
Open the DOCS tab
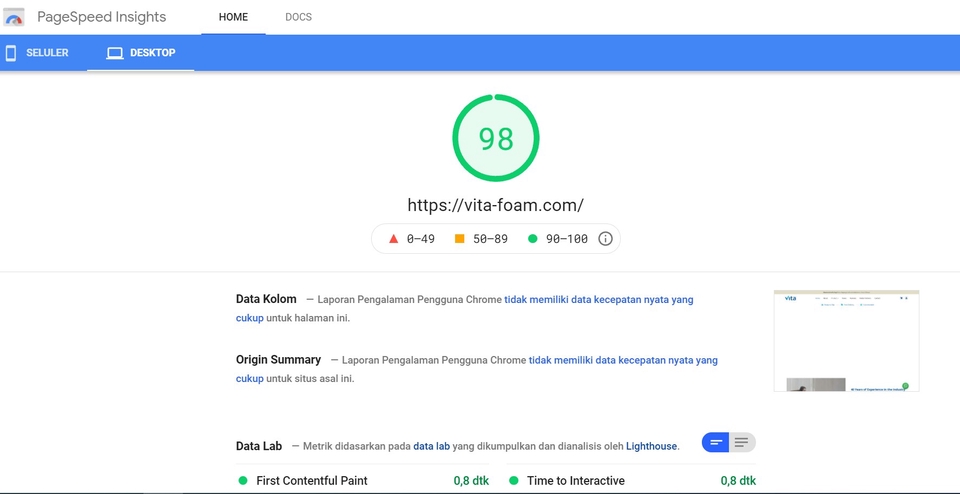[299, 17]
